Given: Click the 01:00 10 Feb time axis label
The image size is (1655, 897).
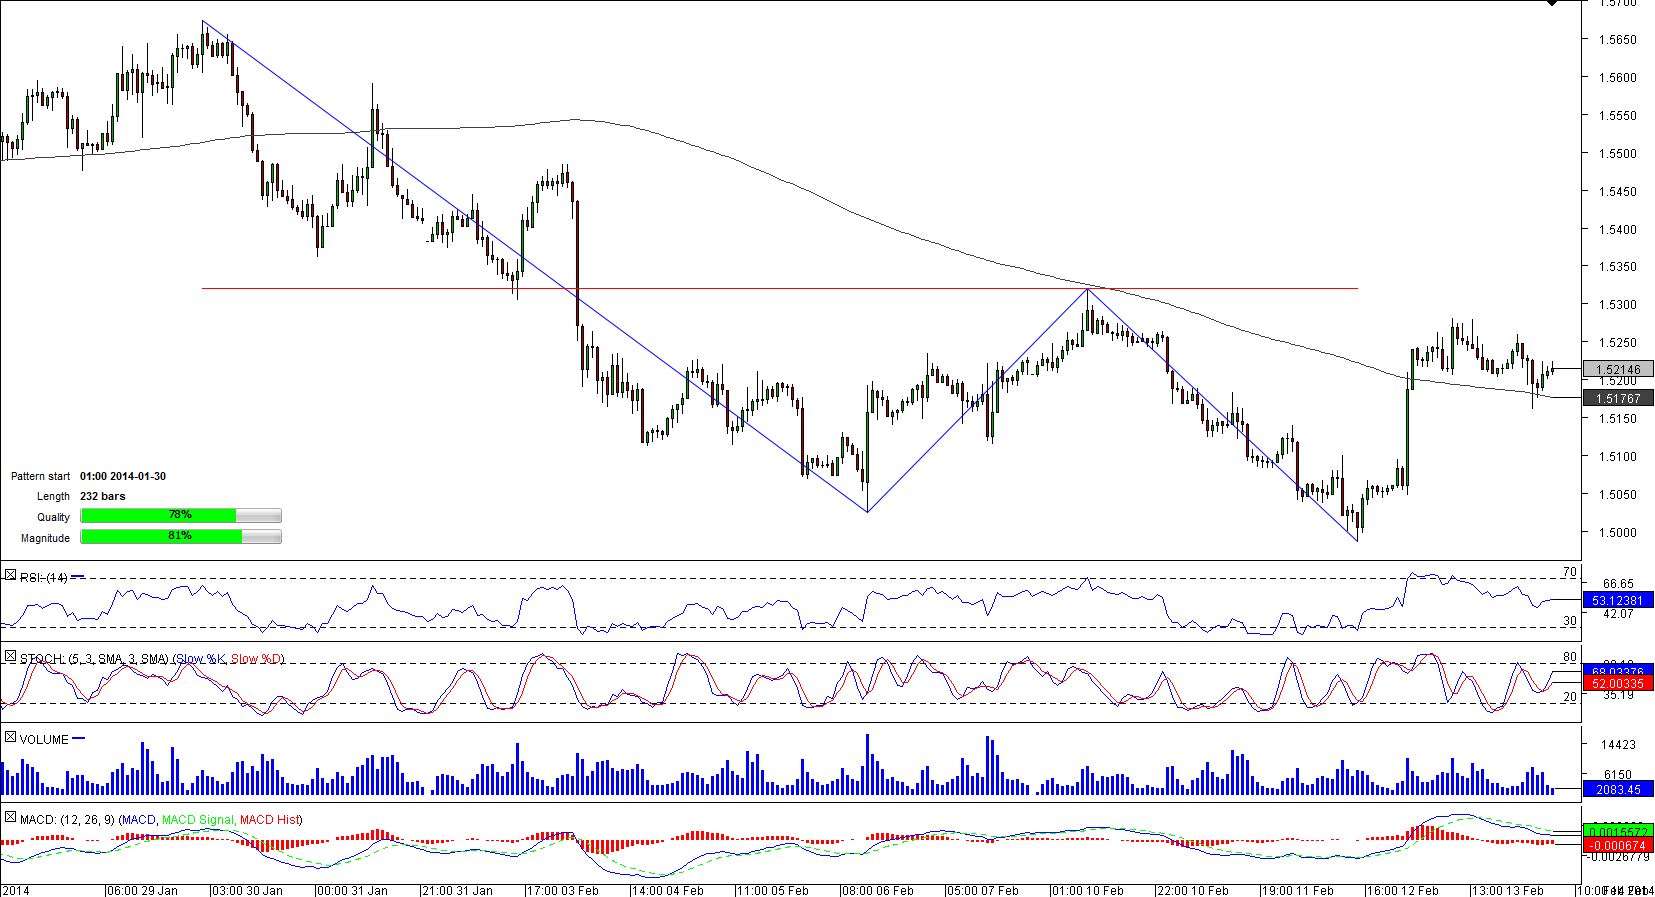Looking at the screenshot, I should pos(1088,890).
